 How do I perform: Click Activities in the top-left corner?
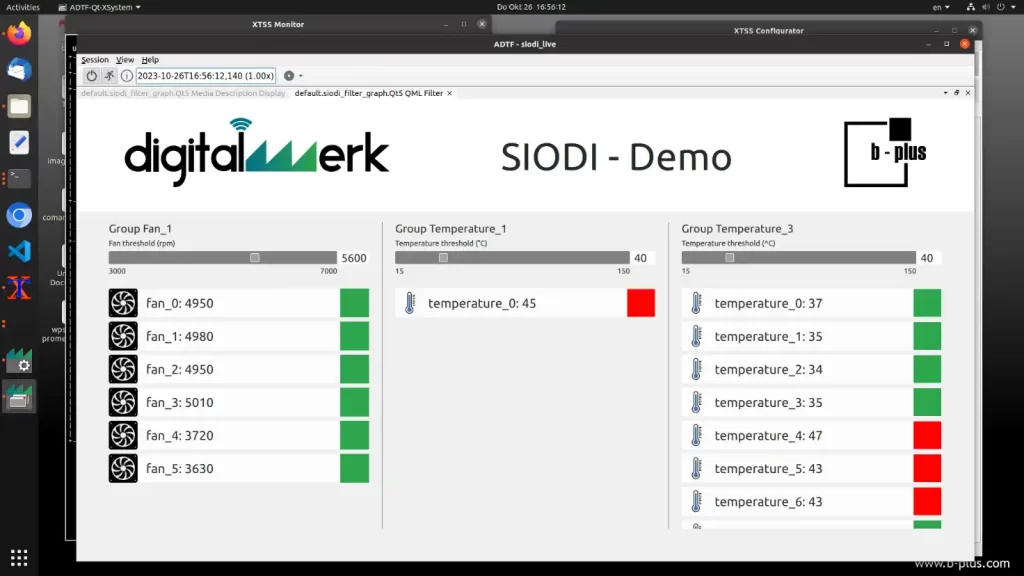click(23, 7)
